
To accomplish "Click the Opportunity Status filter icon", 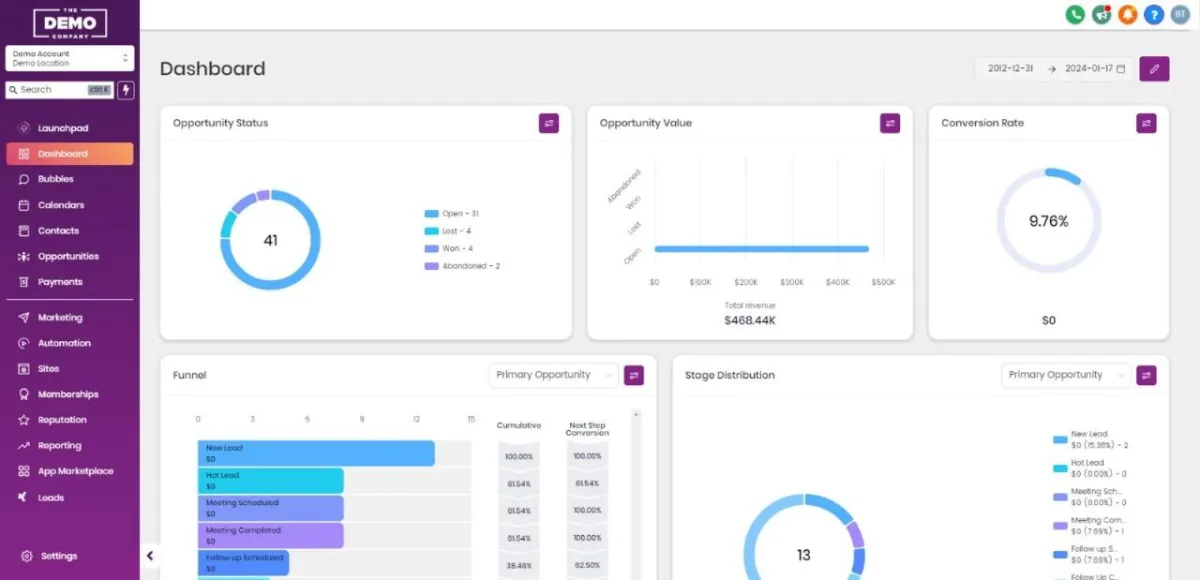I will click(x=549, y=123).
